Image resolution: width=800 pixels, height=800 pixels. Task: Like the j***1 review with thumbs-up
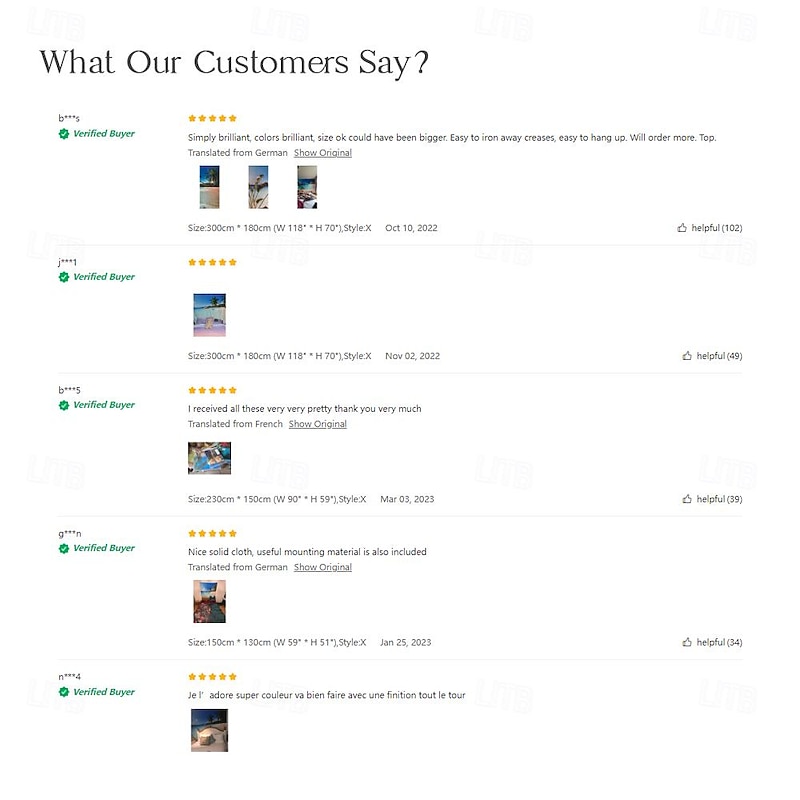click(687, 356)
